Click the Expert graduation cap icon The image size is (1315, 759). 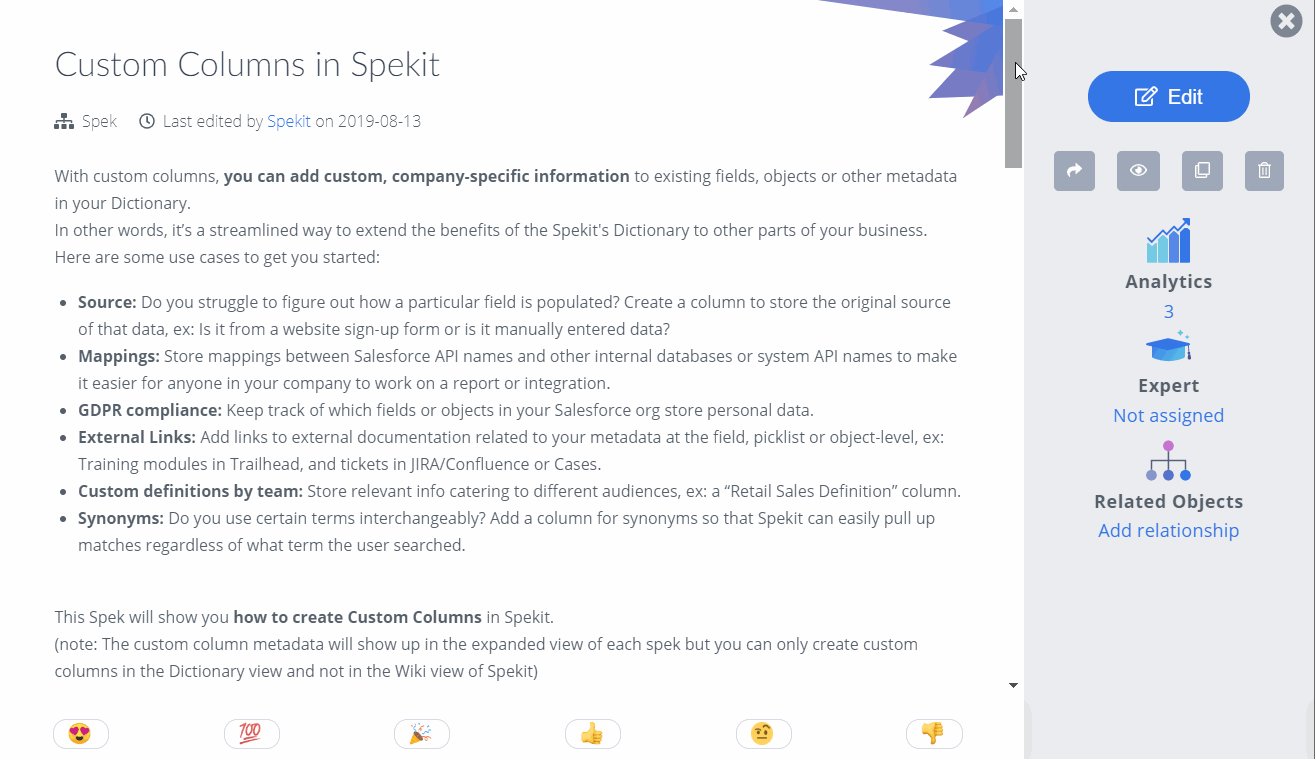click(x=1168, y=347)
